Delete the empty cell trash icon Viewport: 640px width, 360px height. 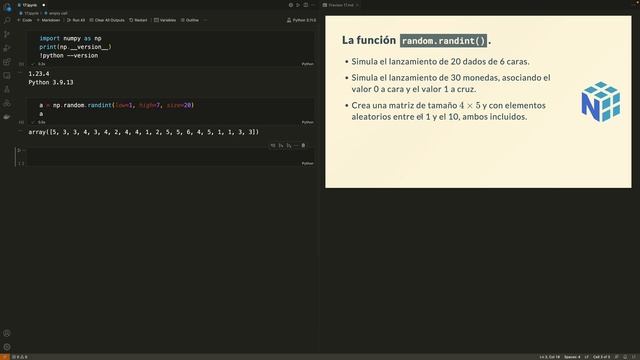coord(303,146)
